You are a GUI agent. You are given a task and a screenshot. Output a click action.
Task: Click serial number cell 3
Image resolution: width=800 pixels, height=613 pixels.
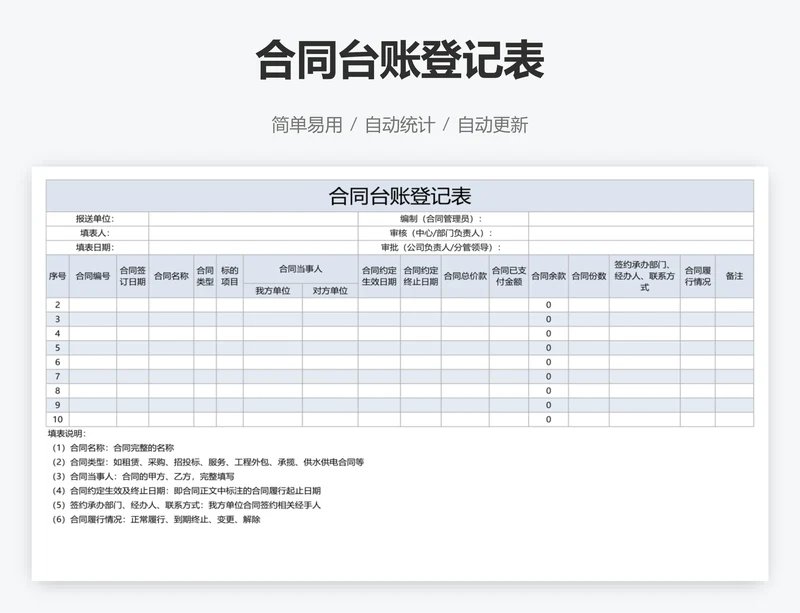(x=58, y=319)
